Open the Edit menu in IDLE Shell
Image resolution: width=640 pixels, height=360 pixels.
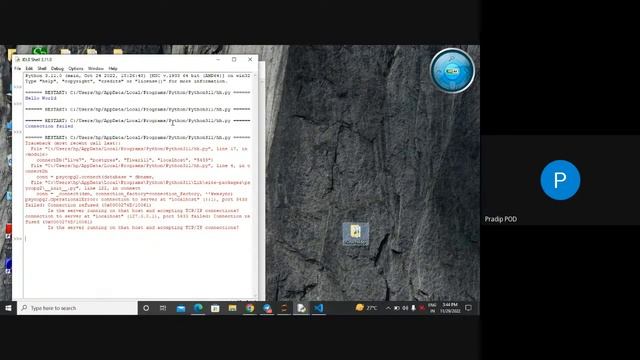click(x=29, y=69)
